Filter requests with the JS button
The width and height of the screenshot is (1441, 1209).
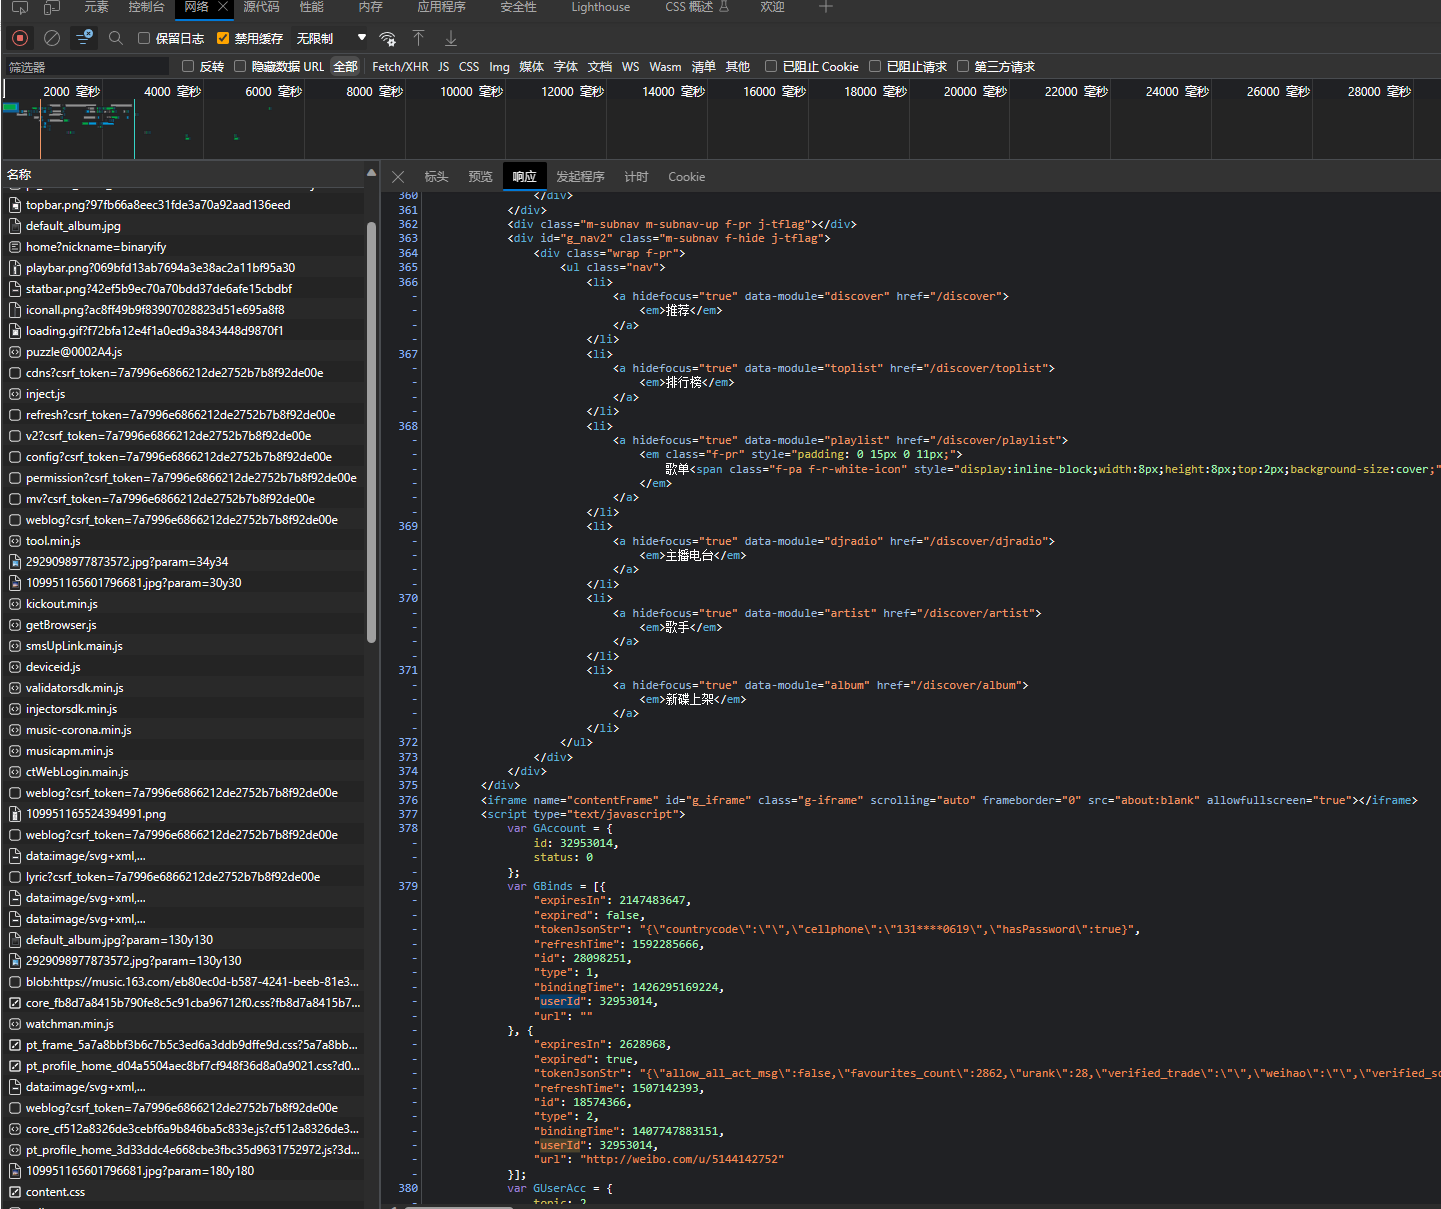point(443,66)
